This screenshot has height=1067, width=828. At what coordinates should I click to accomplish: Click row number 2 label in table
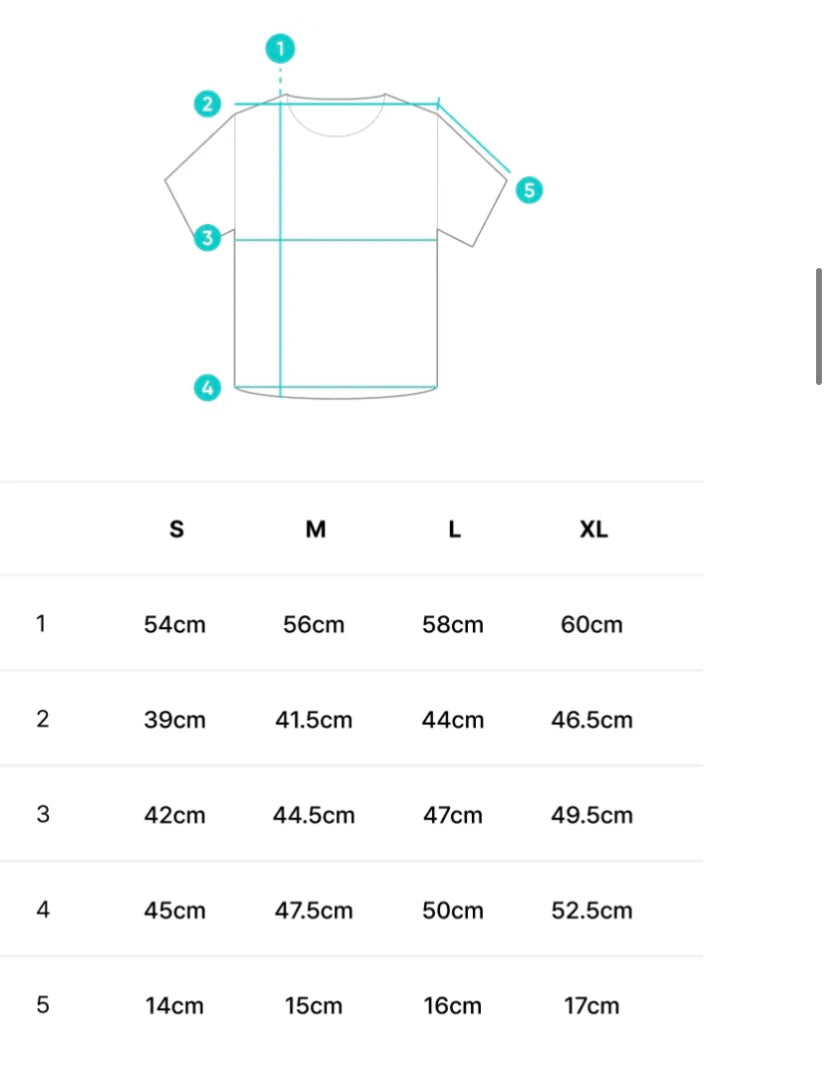pyautogui.click(x=42, y=719)
